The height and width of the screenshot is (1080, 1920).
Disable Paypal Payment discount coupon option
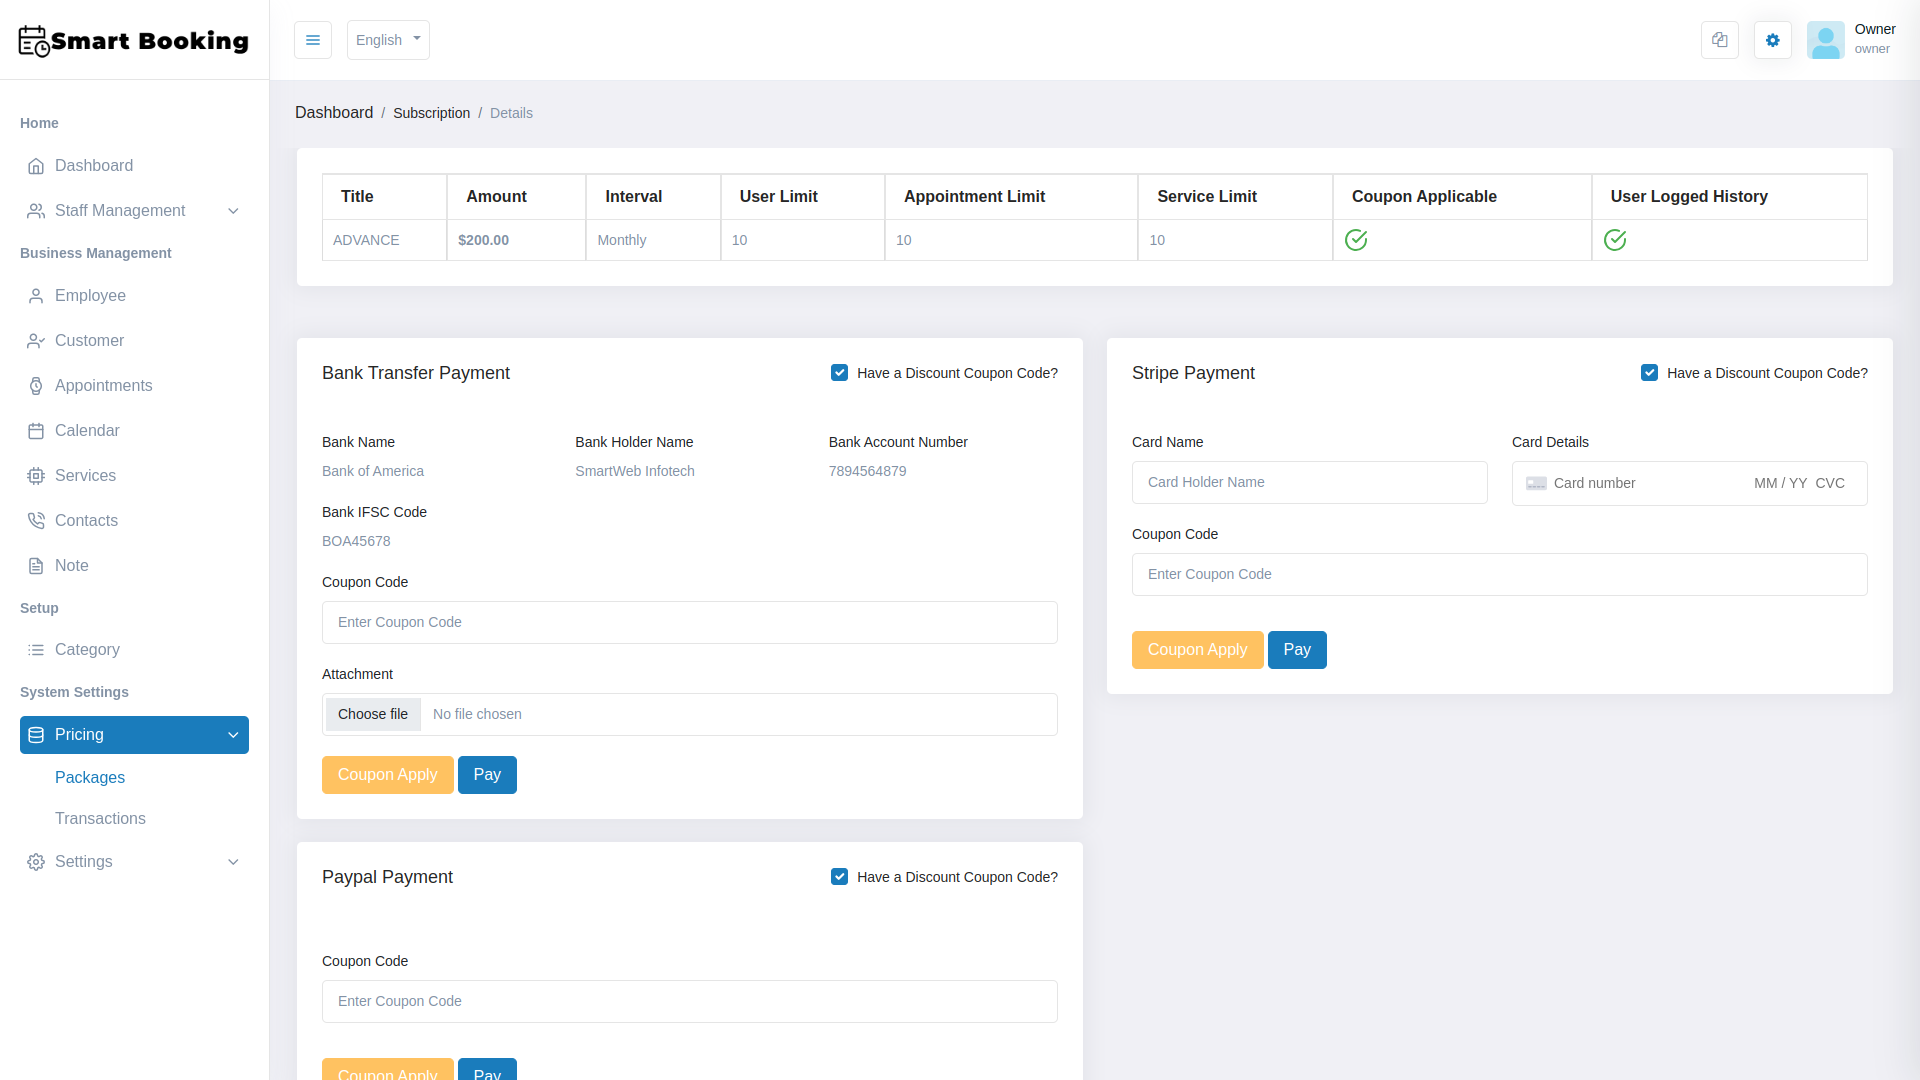pos(839,876)
